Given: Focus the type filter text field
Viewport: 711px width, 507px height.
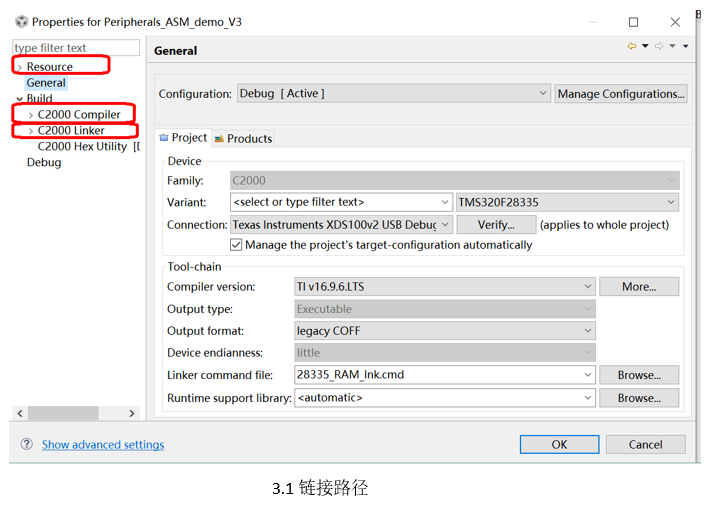Looking at the screenshot, I should coord(76,48).
